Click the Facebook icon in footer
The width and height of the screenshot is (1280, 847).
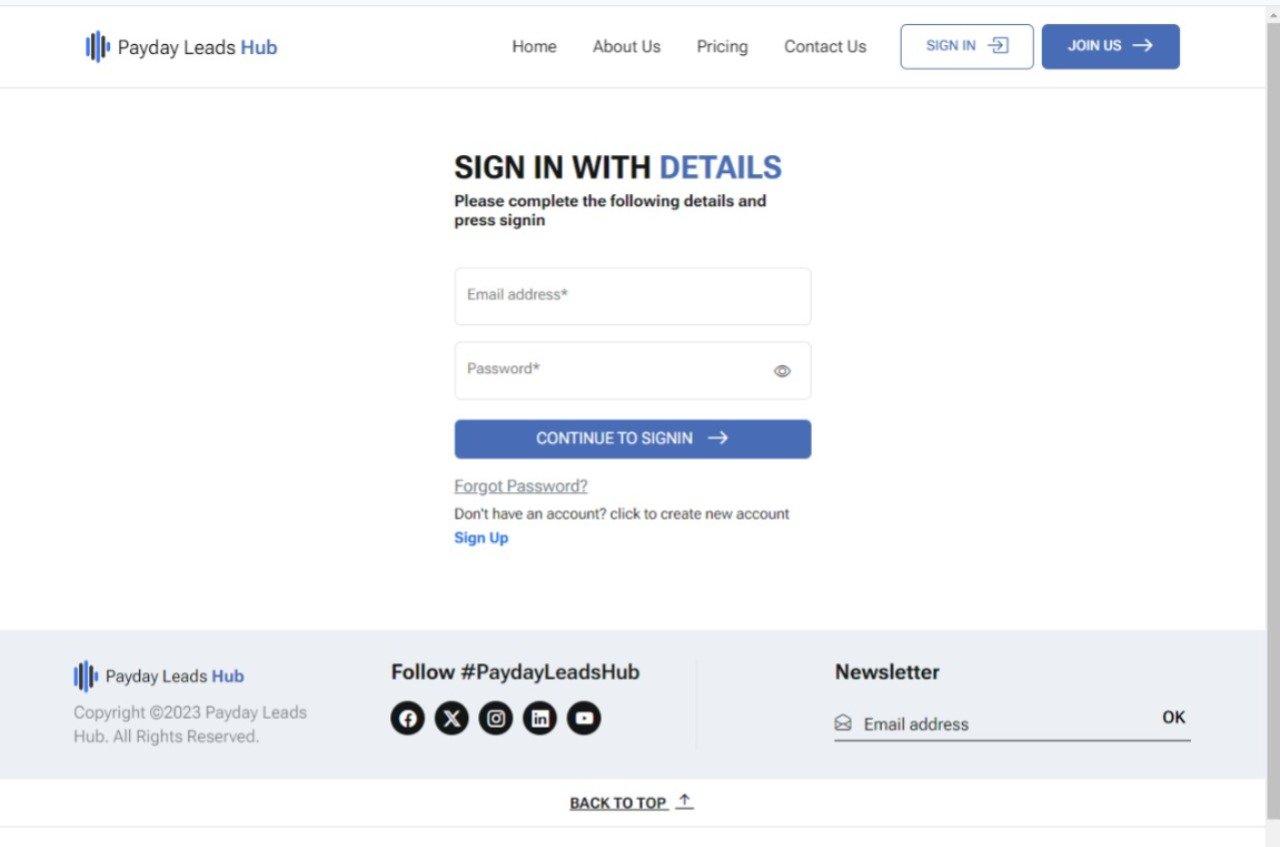pyautogui.click(x=408, y=718)
